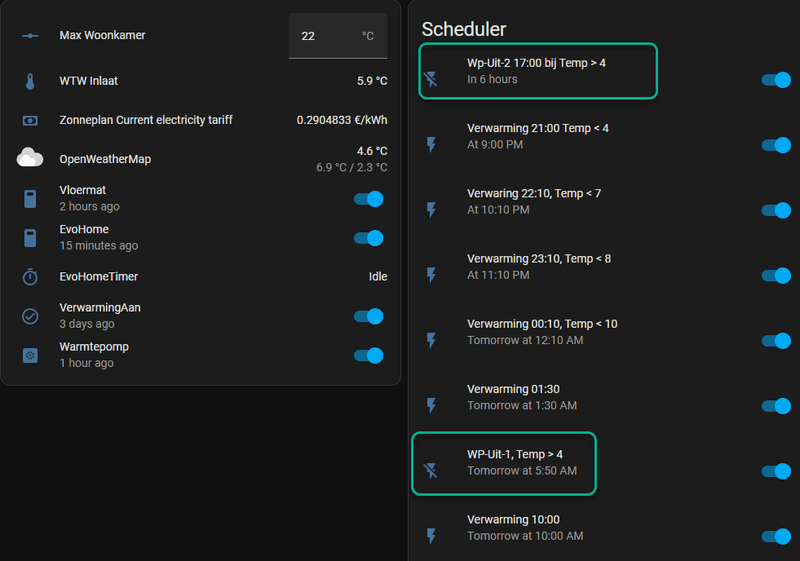The height and width of the screenshot is (561, 800).
Task: Click the Warmtepomp gear icon
Action: [x=30, y=355]
